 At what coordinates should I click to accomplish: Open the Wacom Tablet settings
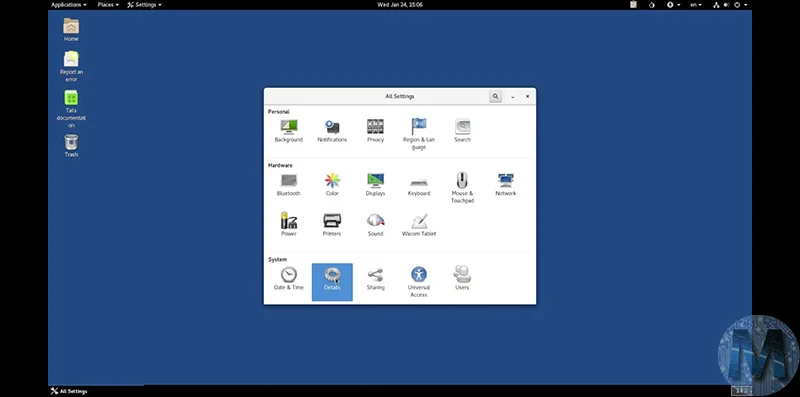[419, 225]
